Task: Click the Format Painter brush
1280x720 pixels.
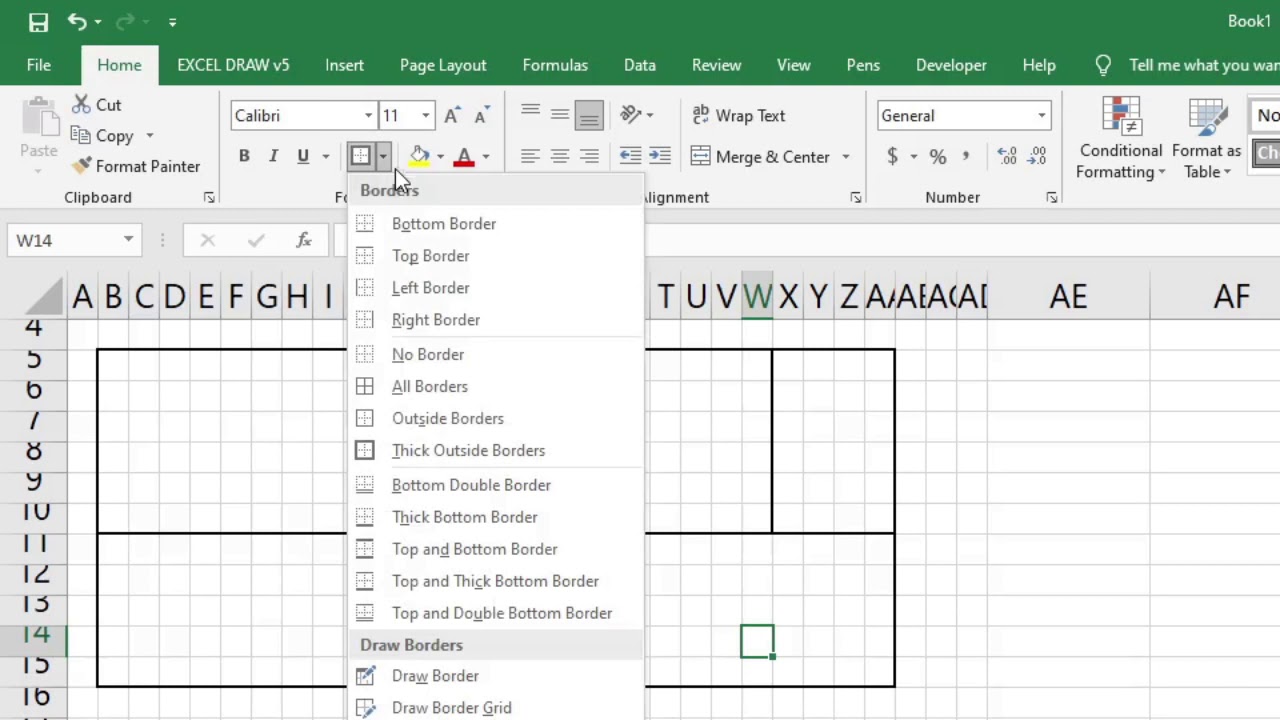Action: 82,166
